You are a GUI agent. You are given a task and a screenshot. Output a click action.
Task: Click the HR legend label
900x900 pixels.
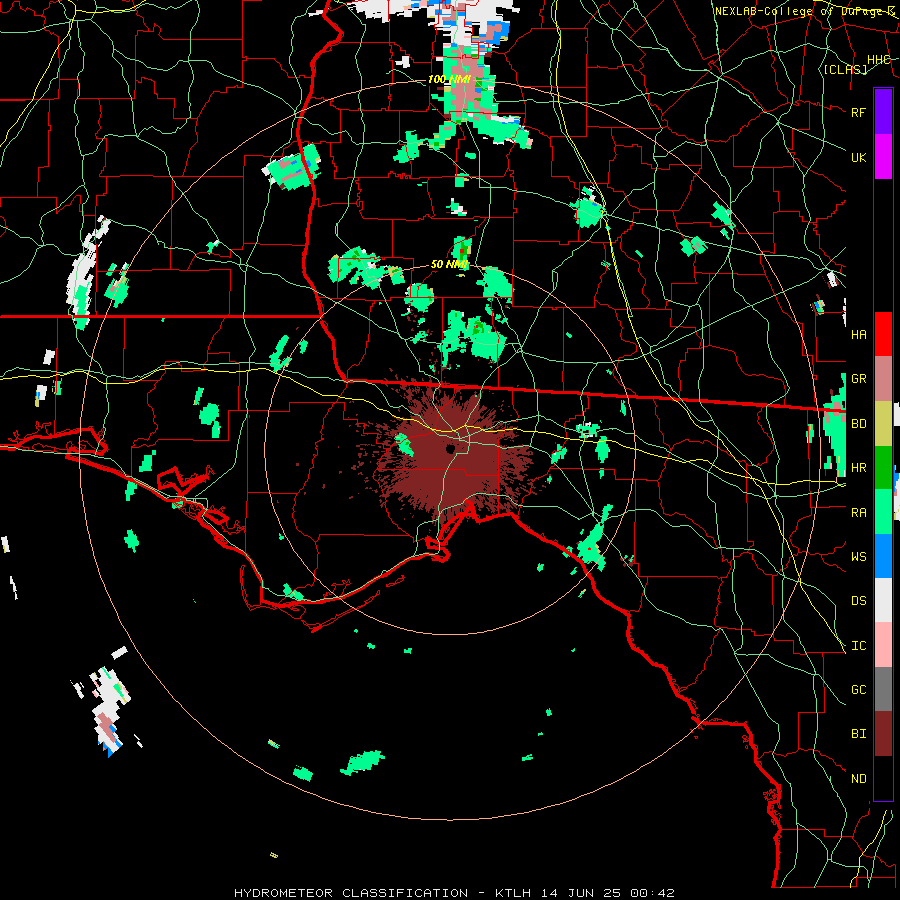(x=858, y=468)
